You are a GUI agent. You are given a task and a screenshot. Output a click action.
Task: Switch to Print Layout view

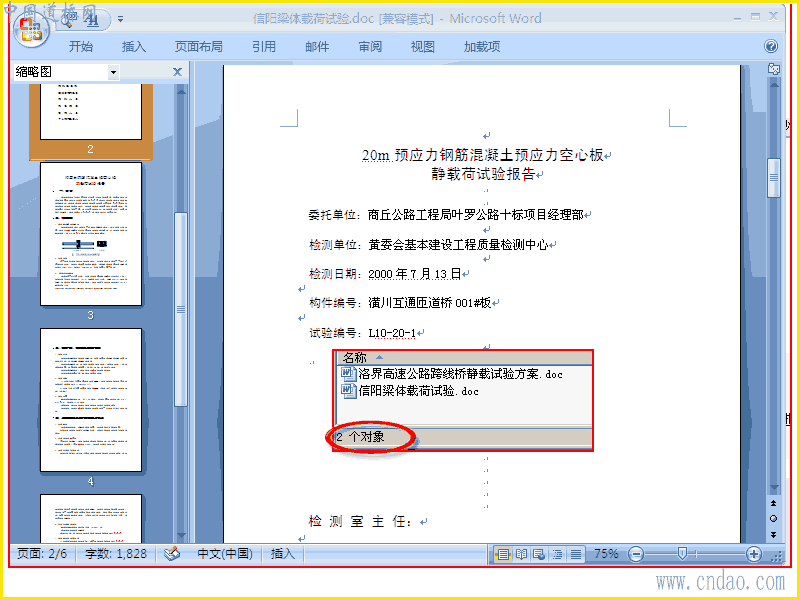[503, 554]
